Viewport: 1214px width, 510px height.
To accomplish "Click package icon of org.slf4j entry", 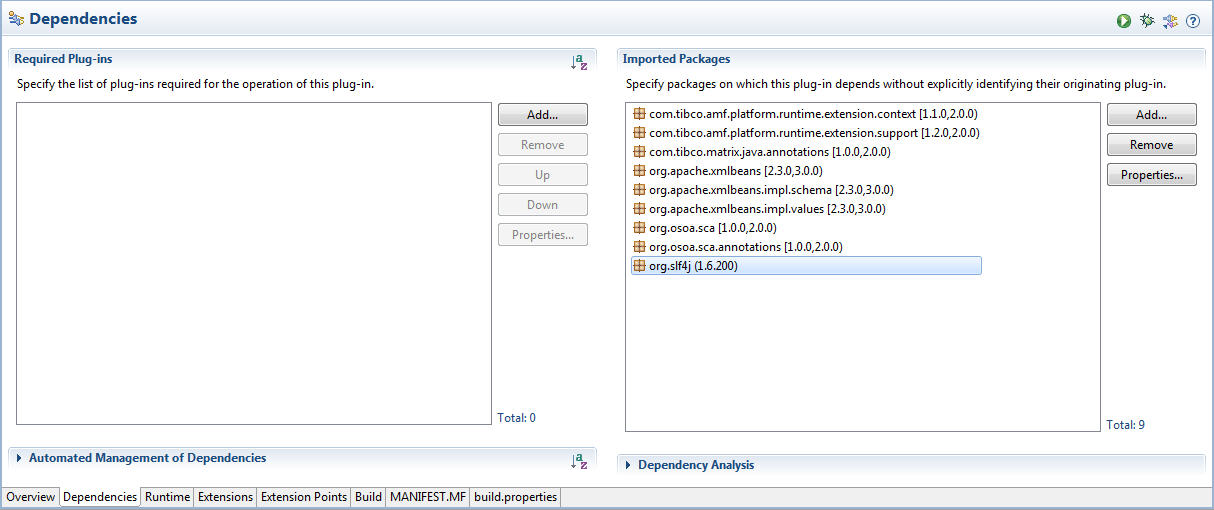I will click(x=640, y=266).
